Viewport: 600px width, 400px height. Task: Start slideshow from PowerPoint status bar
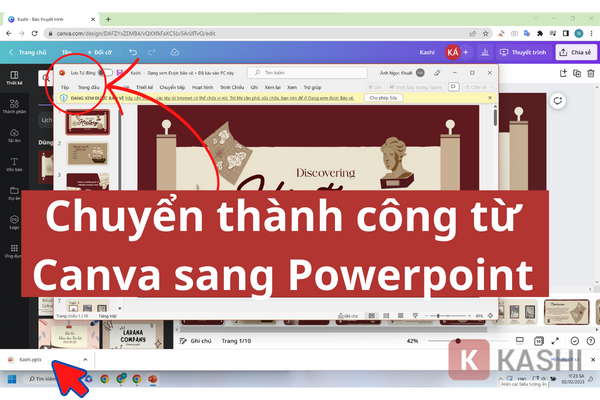415,316
